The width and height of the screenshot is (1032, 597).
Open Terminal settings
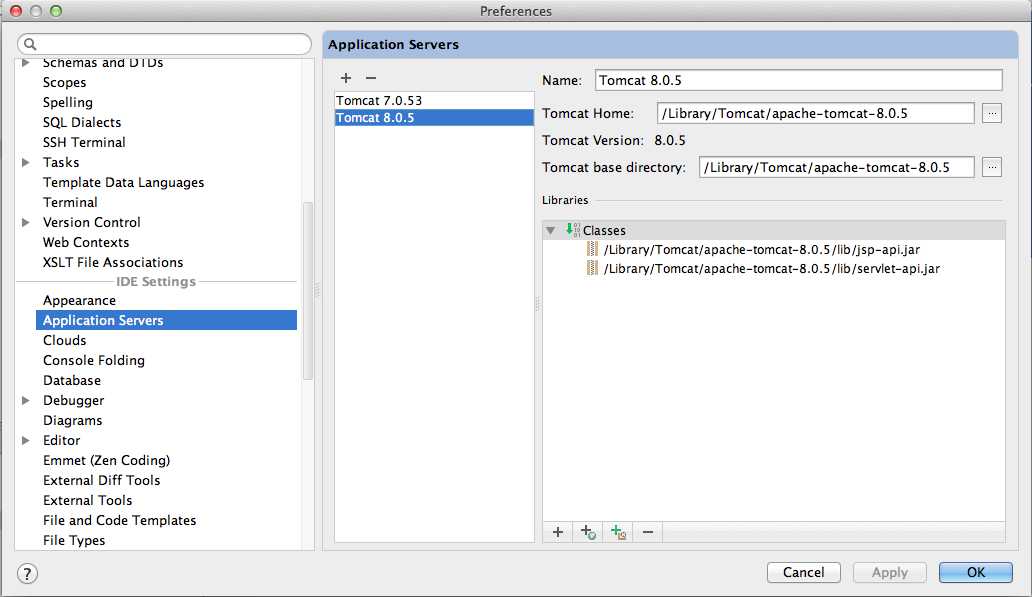pos(70,202)
